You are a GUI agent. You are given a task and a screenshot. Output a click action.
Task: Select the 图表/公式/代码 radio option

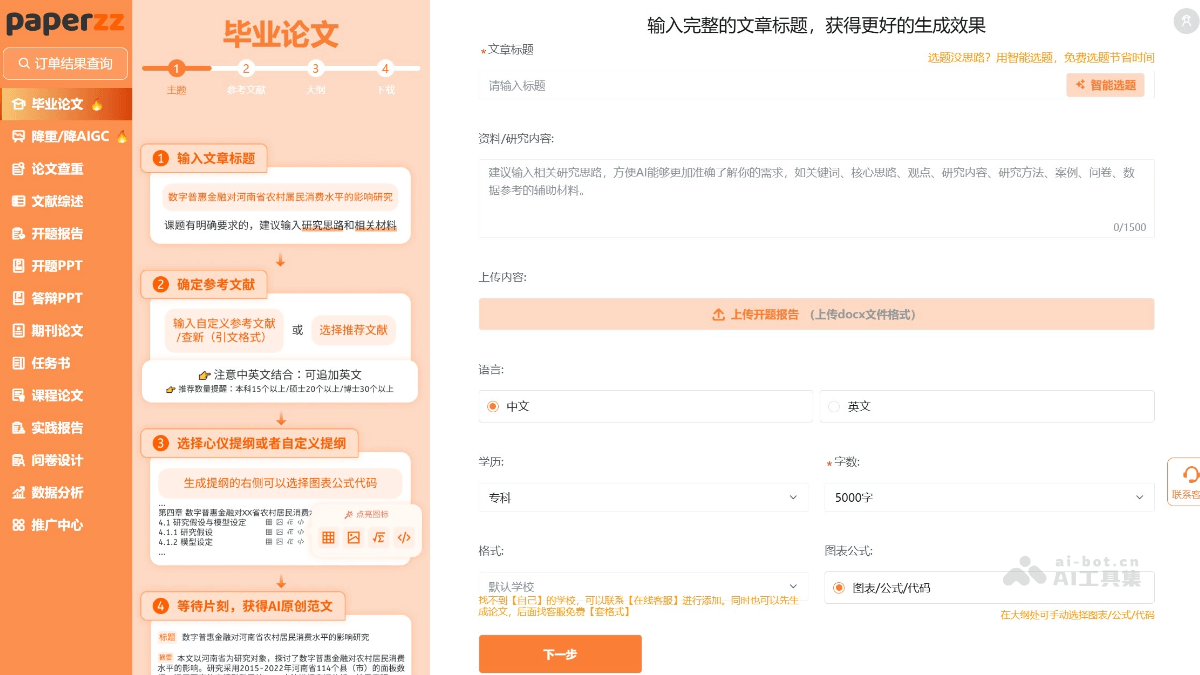click(x=838, y=588)
